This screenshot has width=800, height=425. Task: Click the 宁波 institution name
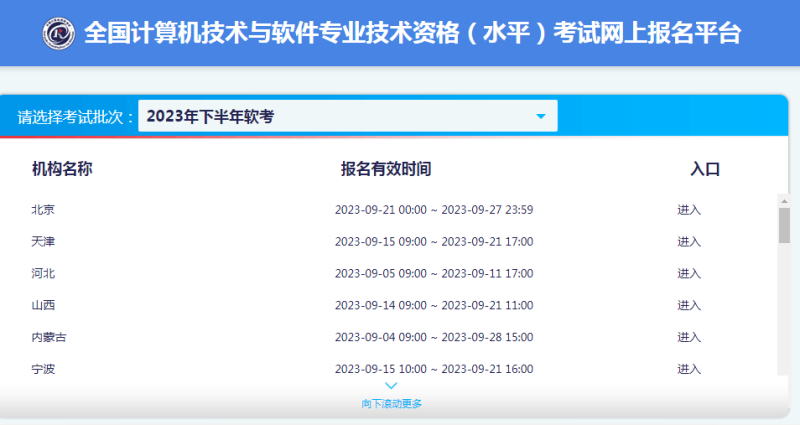pos(43,369)
